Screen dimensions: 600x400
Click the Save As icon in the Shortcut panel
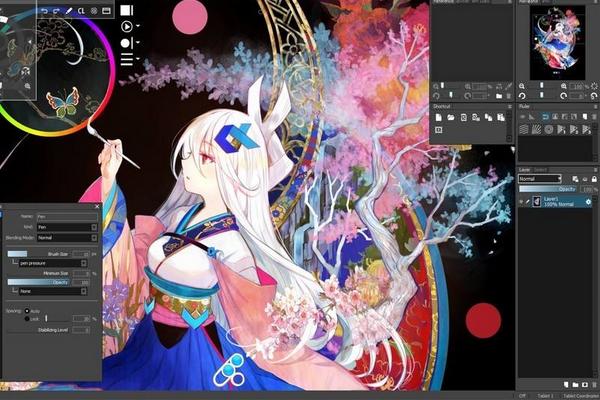coord(476,118)
